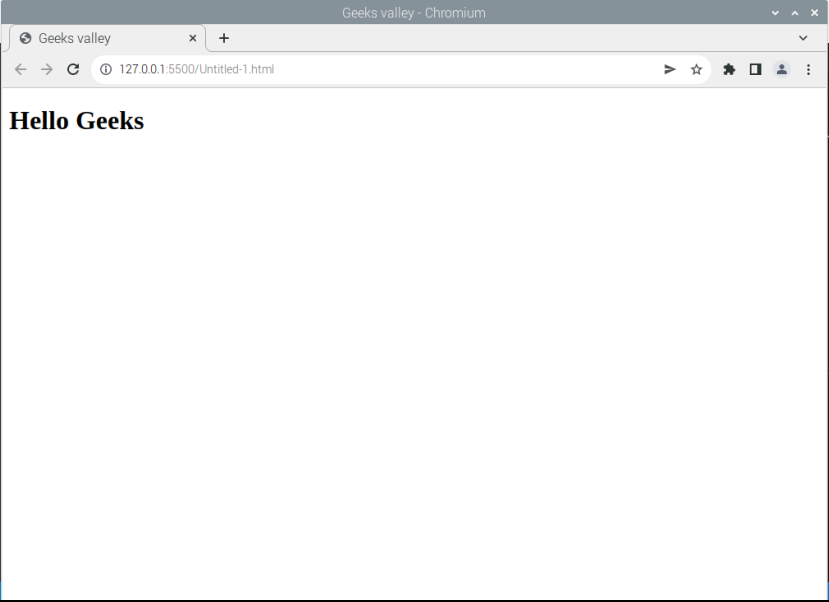Go back using the back arrow
Screen dimensions: 829x602
[20, 69]
